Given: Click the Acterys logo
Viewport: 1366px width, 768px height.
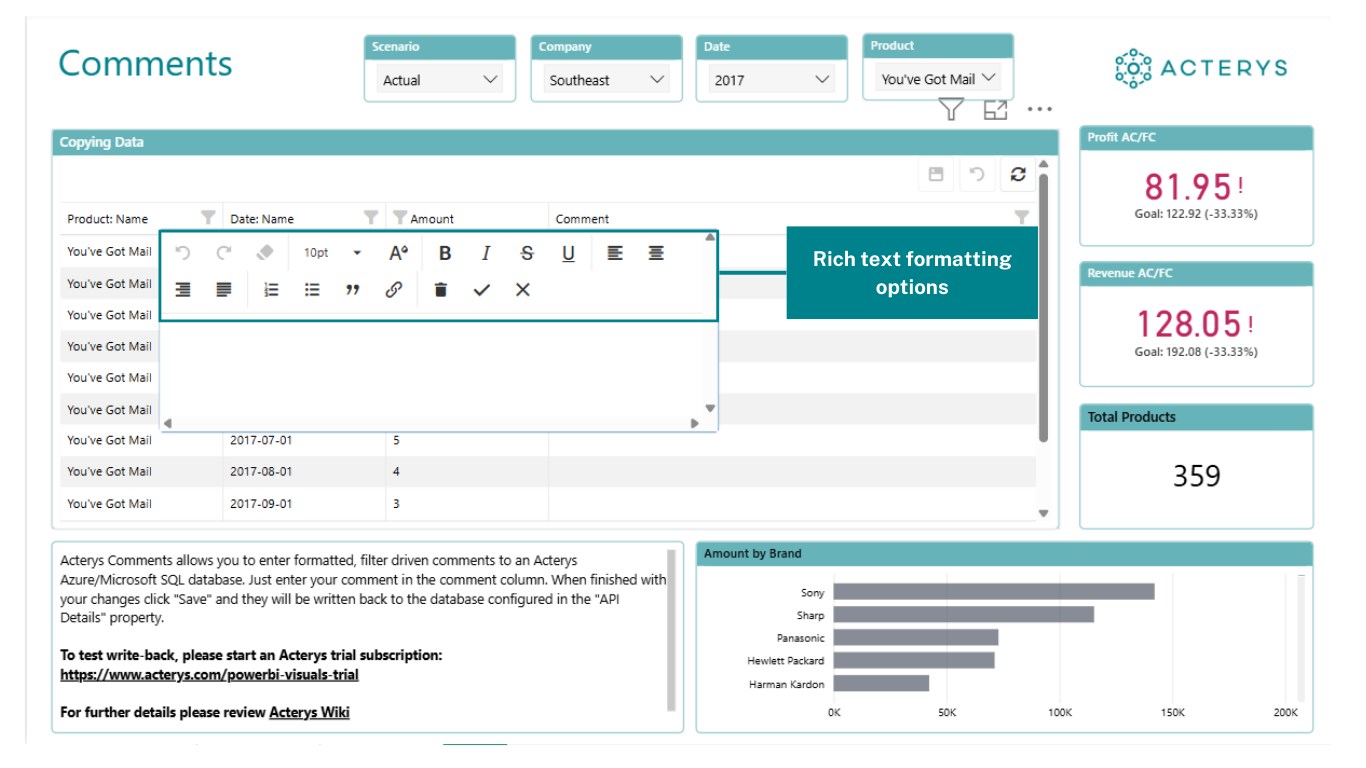Looking at the screenshot, I should click(1201, 68).
